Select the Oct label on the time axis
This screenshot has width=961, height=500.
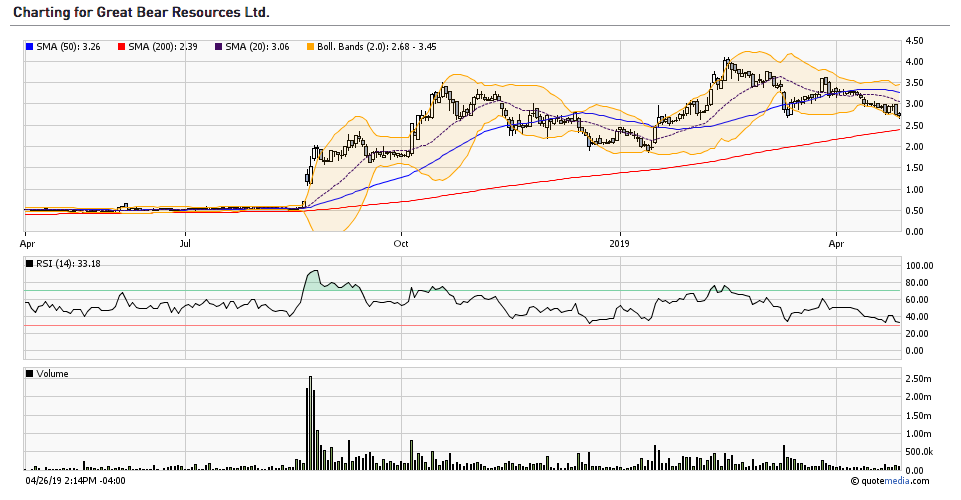point(401,242)
